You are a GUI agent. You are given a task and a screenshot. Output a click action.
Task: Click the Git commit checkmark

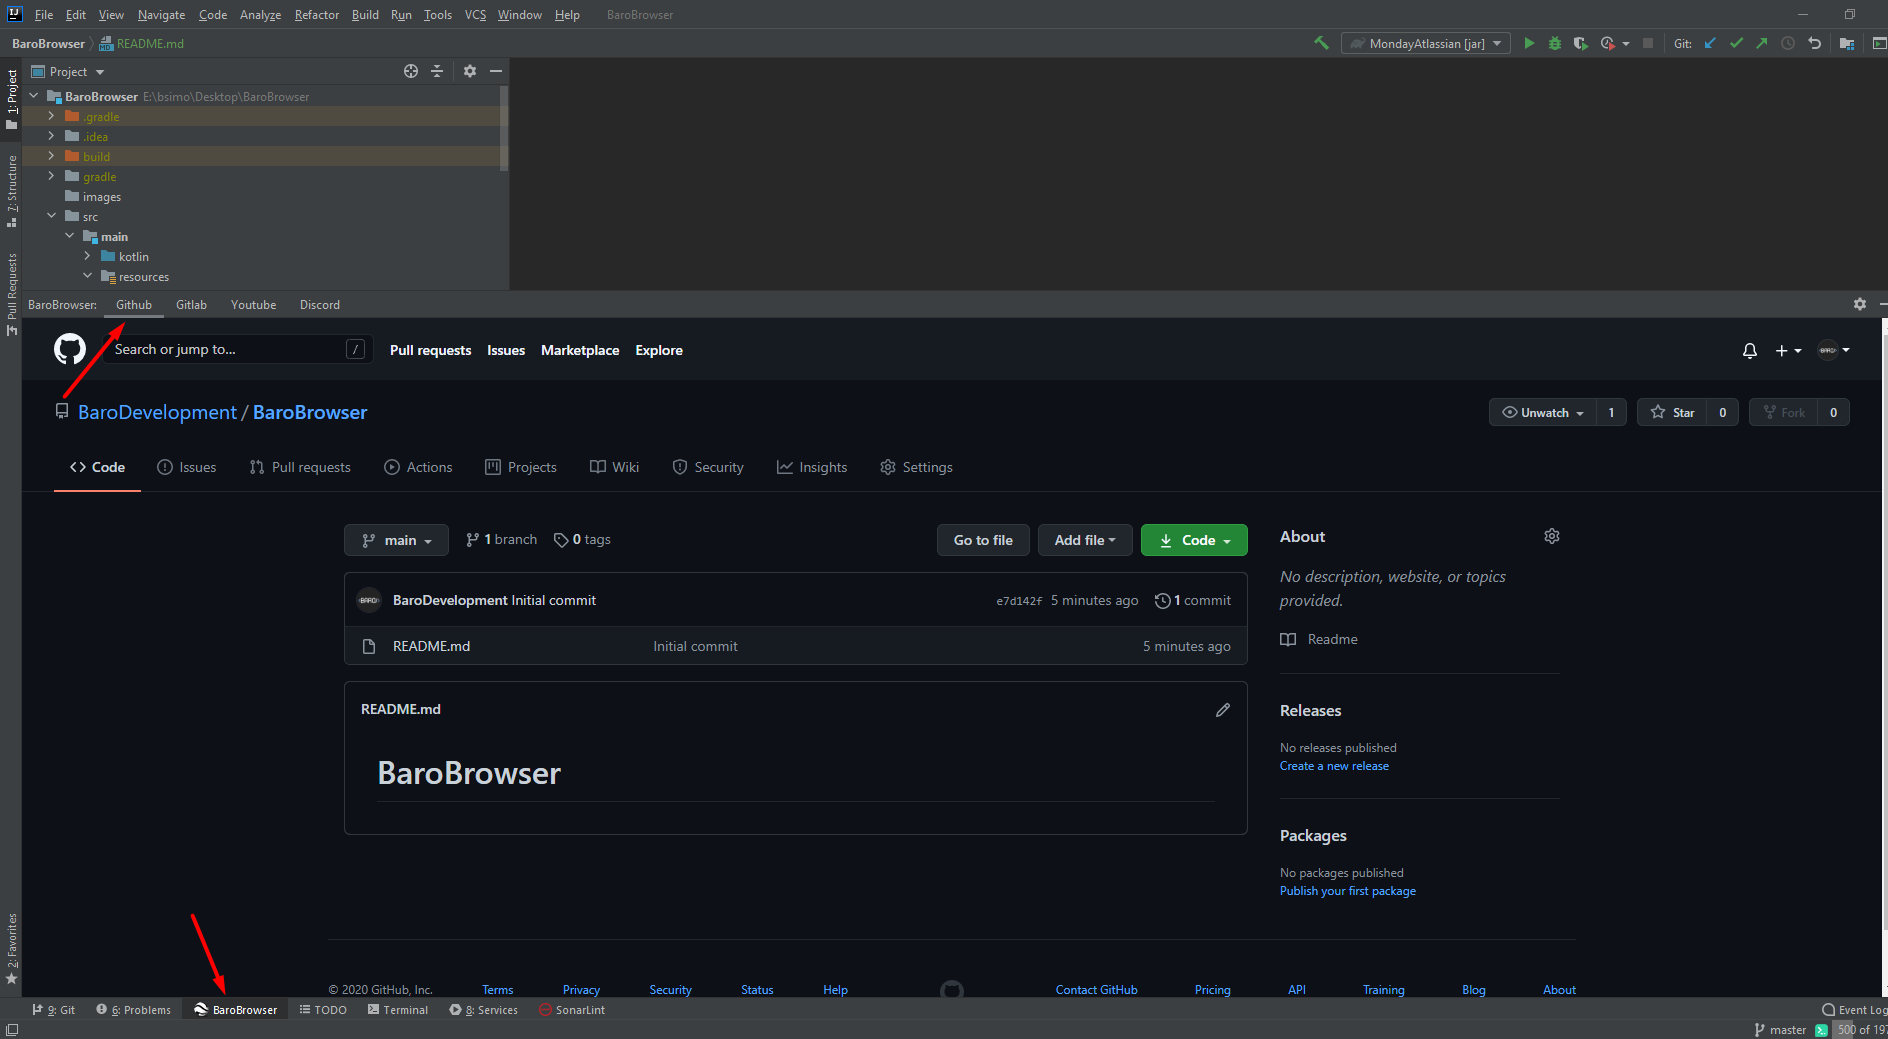click(x=1736, y=43)
